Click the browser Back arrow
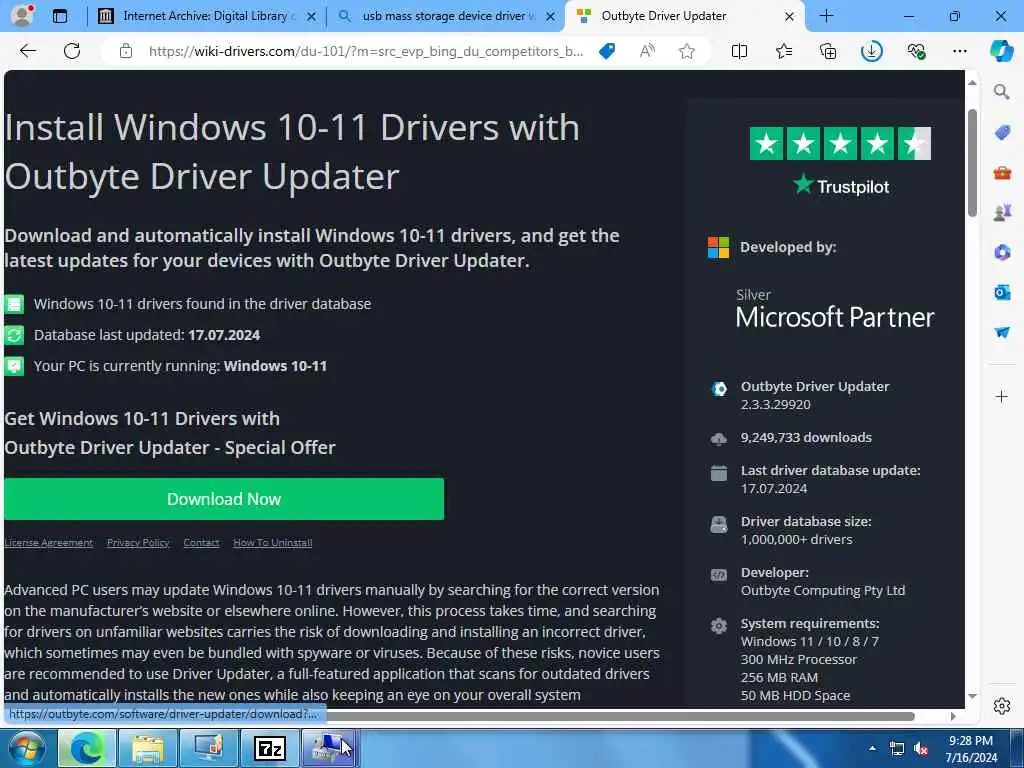Viewport: 1024px width, 768px height. click(27, 51)
